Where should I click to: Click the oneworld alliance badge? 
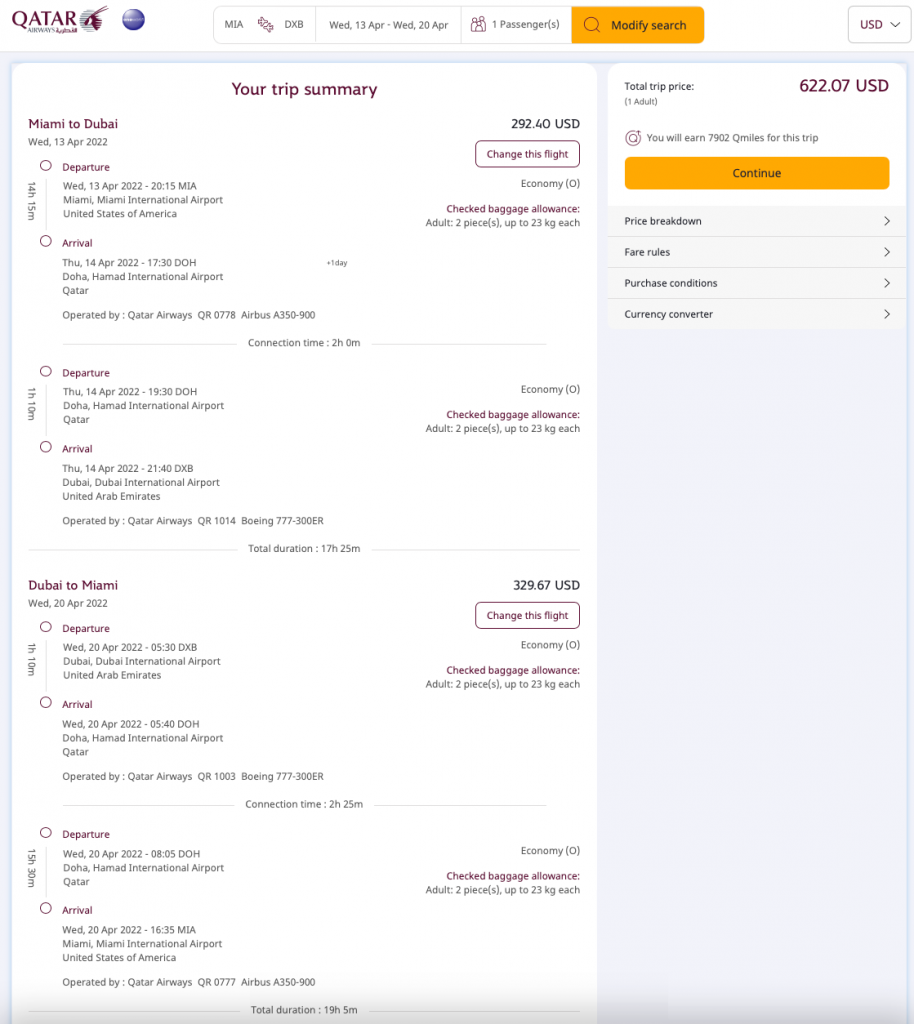click(133, 20)
